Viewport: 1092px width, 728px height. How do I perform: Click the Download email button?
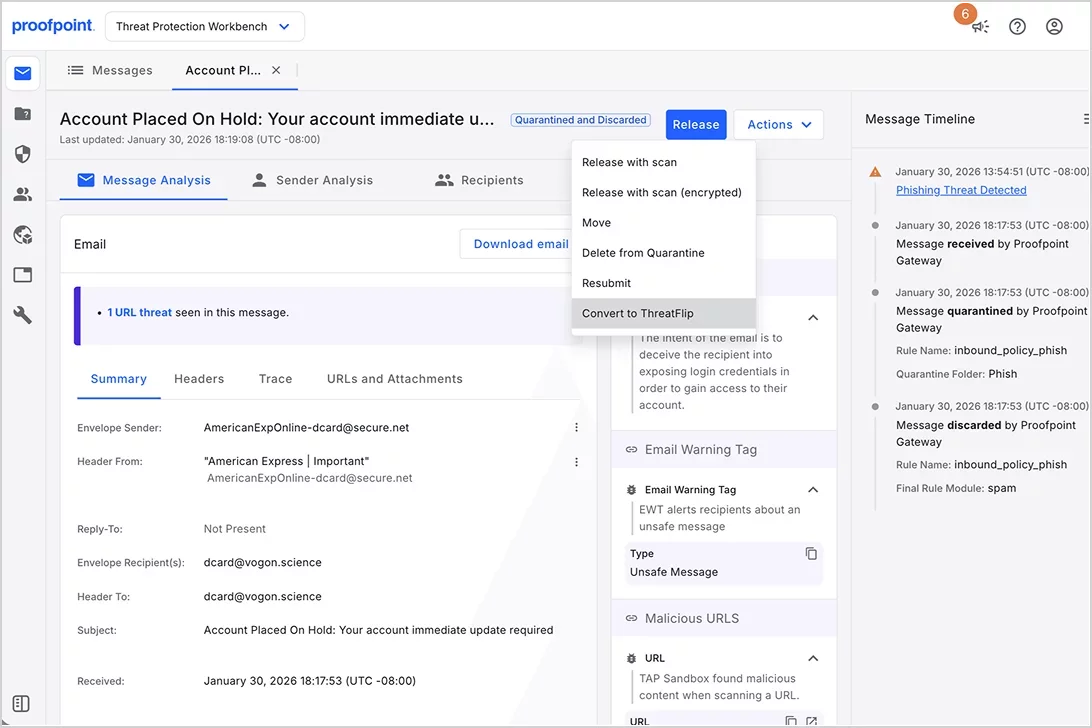[x=516, y=244]
